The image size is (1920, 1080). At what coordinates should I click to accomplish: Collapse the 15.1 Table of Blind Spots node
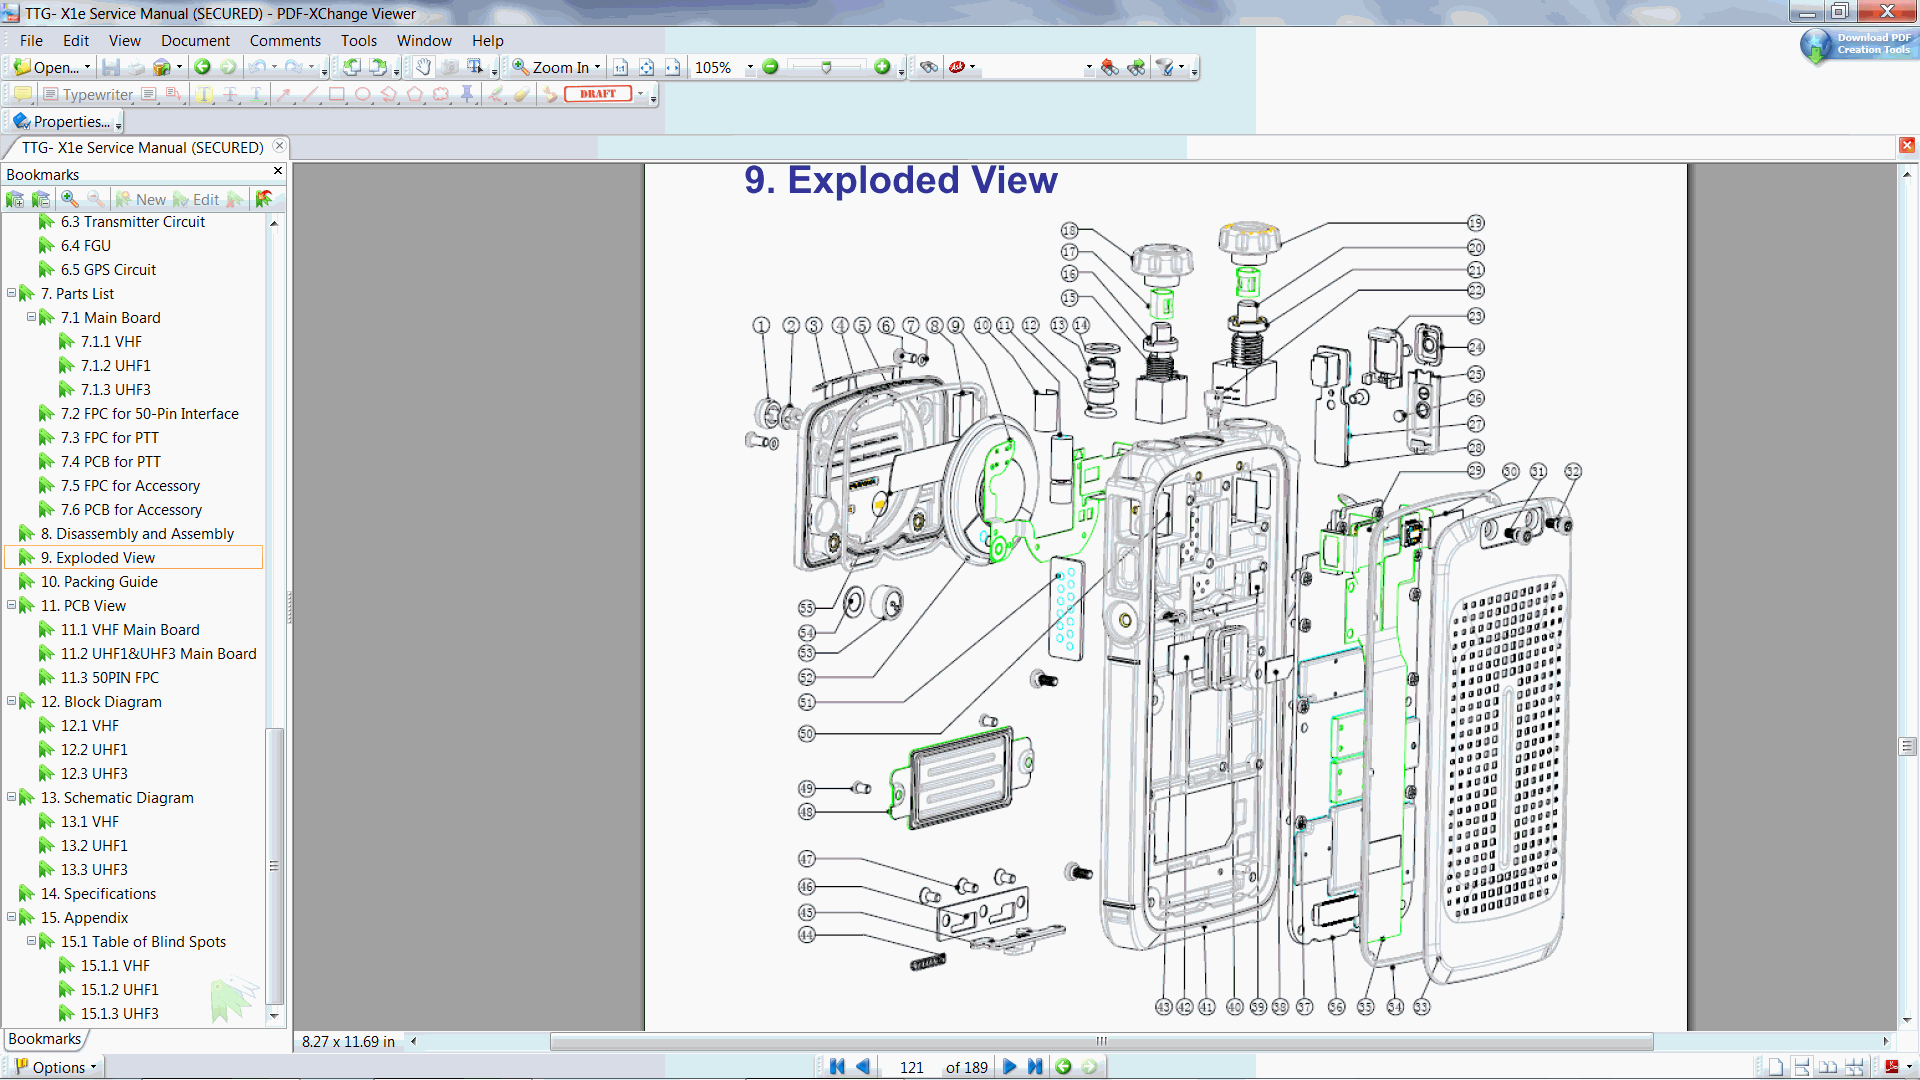click(x=31, y=941)
